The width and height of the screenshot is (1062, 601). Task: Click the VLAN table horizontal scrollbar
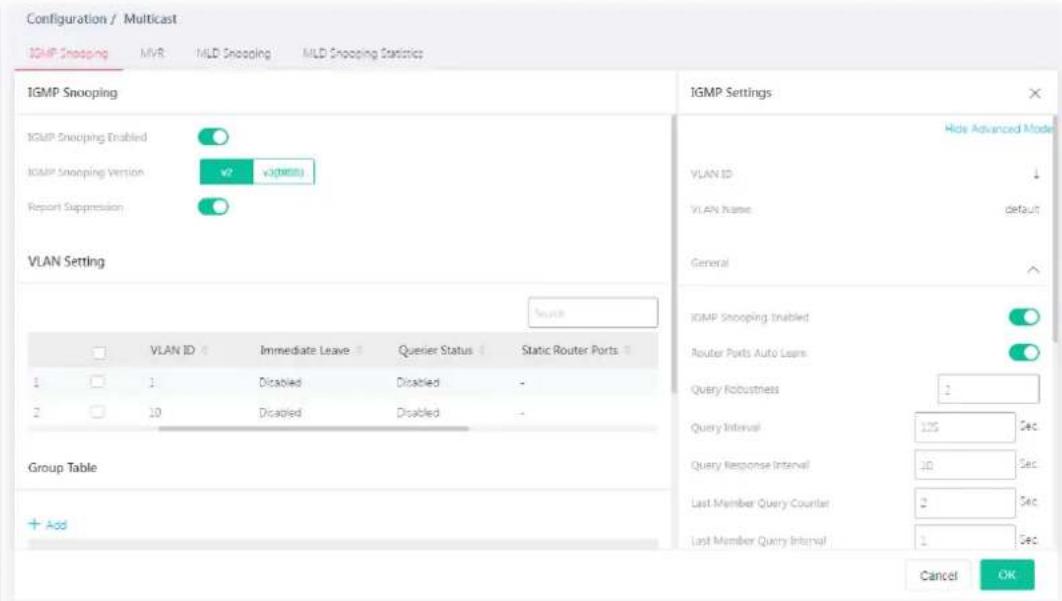314,429
